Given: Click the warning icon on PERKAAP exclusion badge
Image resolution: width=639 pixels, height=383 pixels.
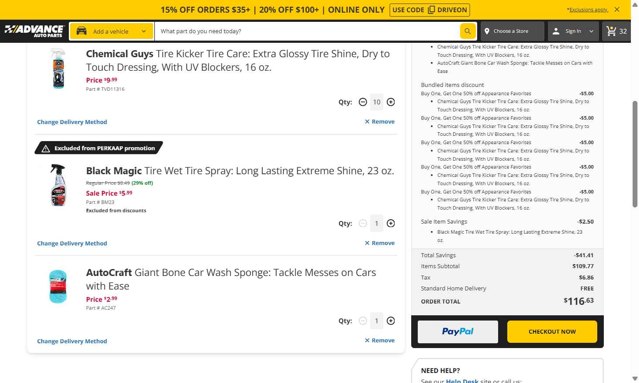Looking at the screenshot, I should coord(46,148).
